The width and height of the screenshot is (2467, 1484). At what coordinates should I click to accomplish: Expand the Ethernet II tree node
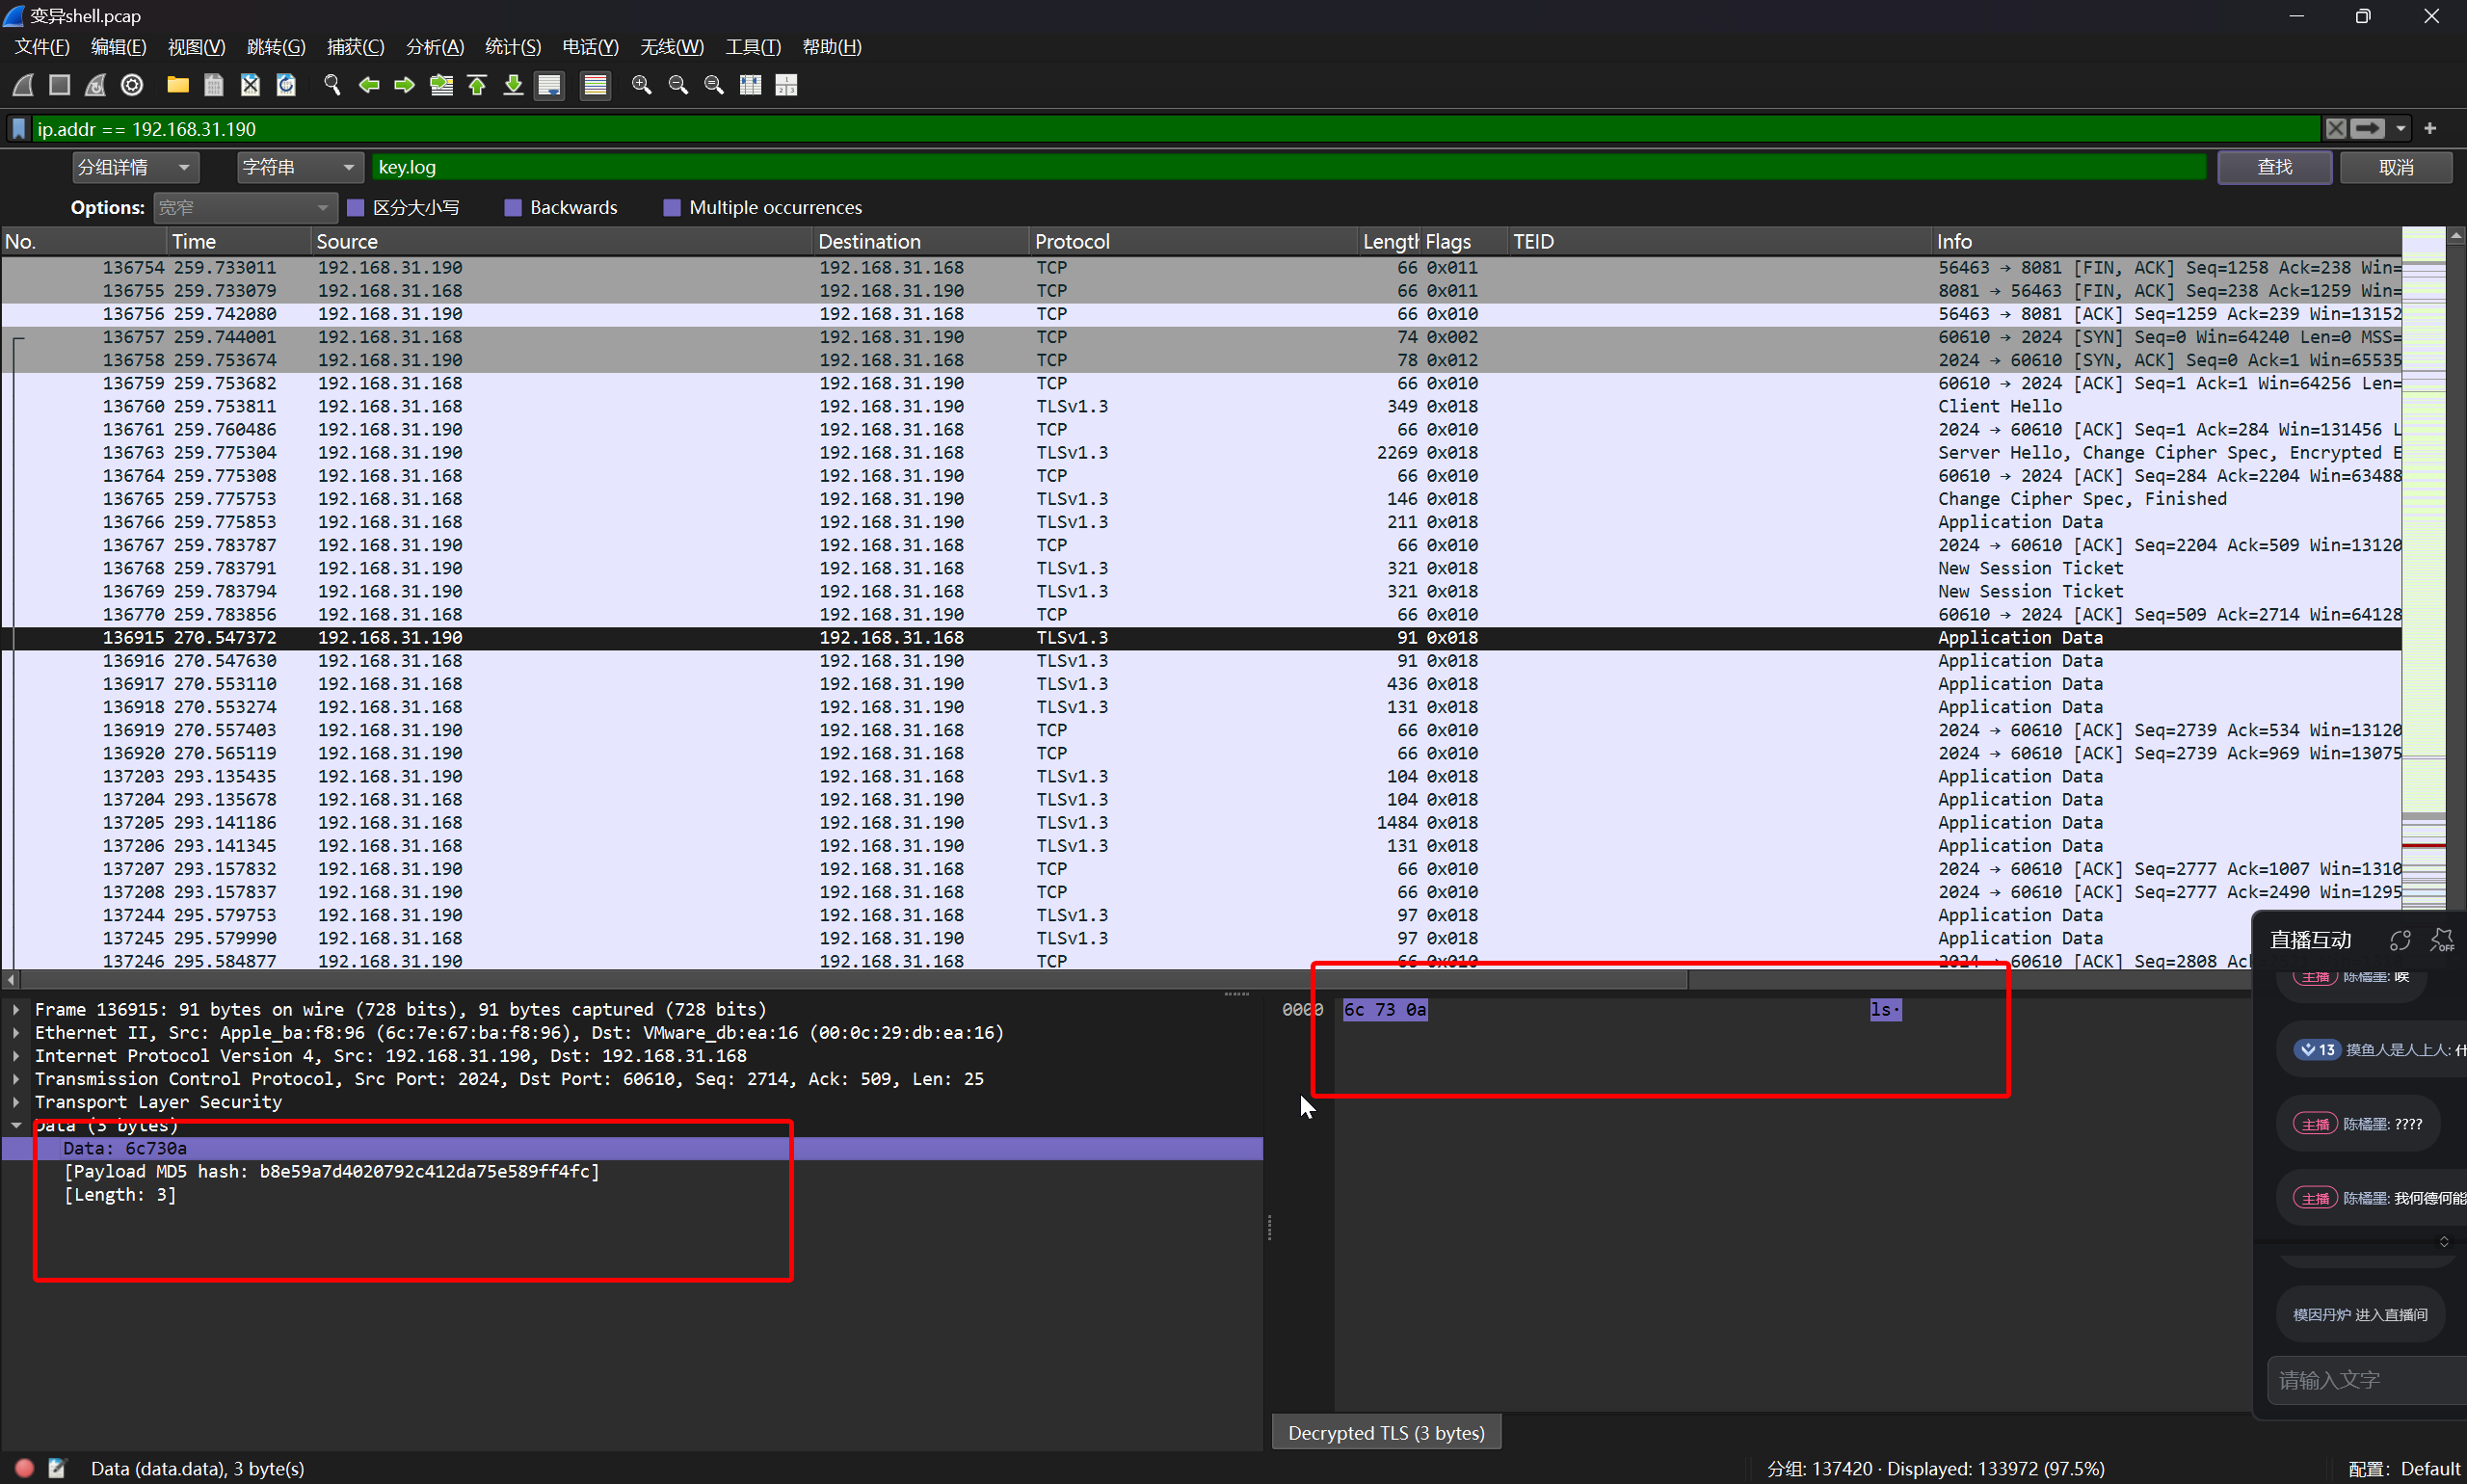(16, 1033)
